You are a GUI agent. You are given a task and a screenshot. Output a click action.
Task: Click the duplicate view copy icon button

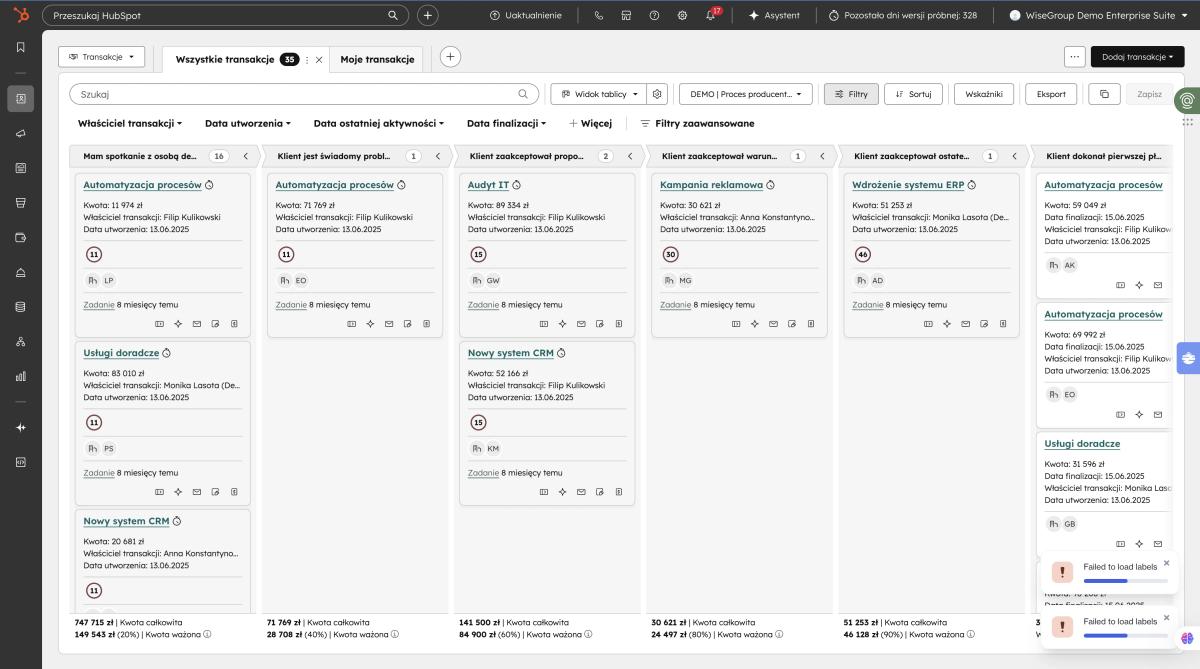pos(1104,94)
